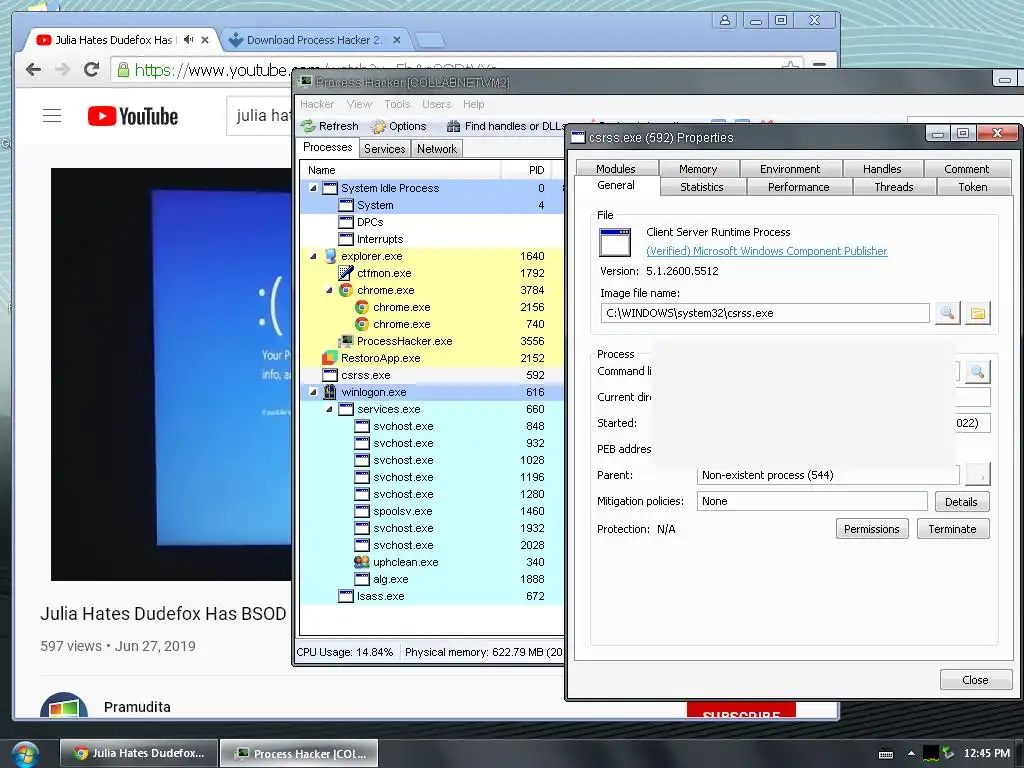Click Pramudita channel avatar
The width and height of the screenshot is (1024, 768).
point(64,707)
